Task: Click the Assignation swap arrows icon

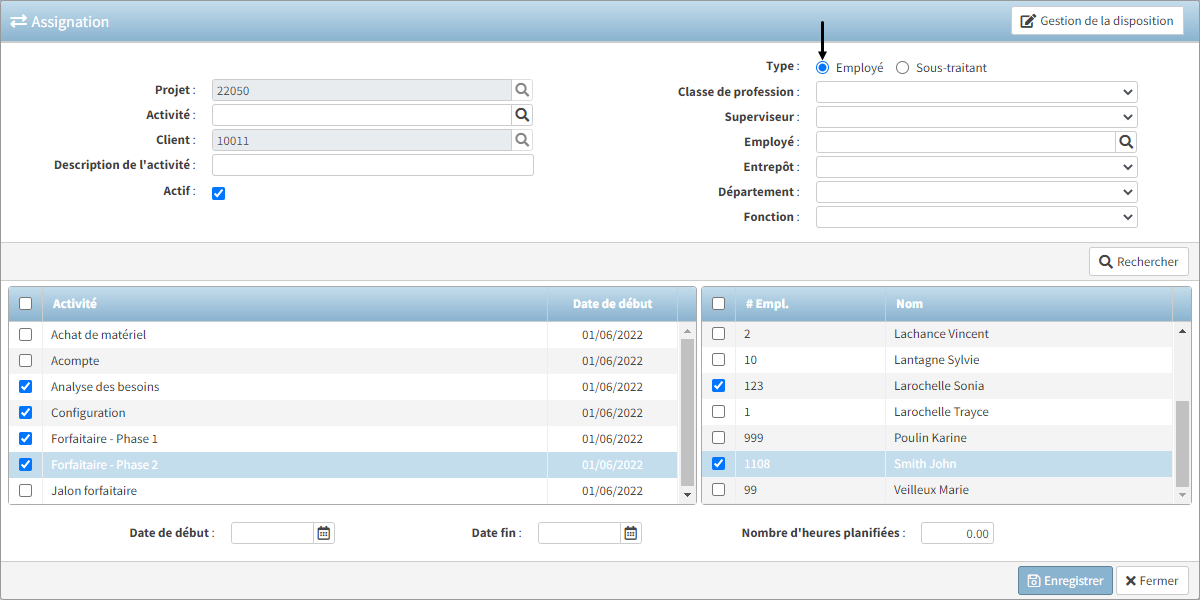Action: [20, 20]
